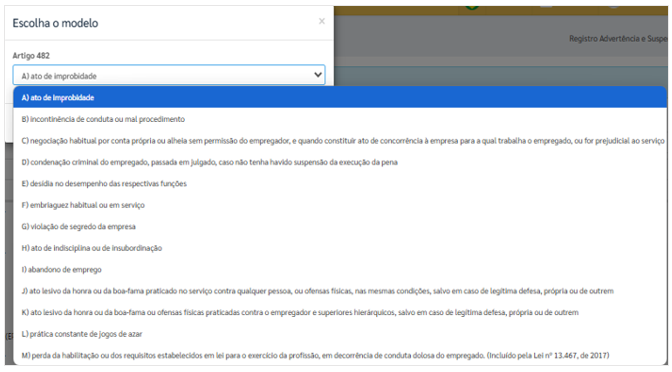Select E) desídia no desempenho das funções
This screenshot has height=372, width=672.
point(340,183)
